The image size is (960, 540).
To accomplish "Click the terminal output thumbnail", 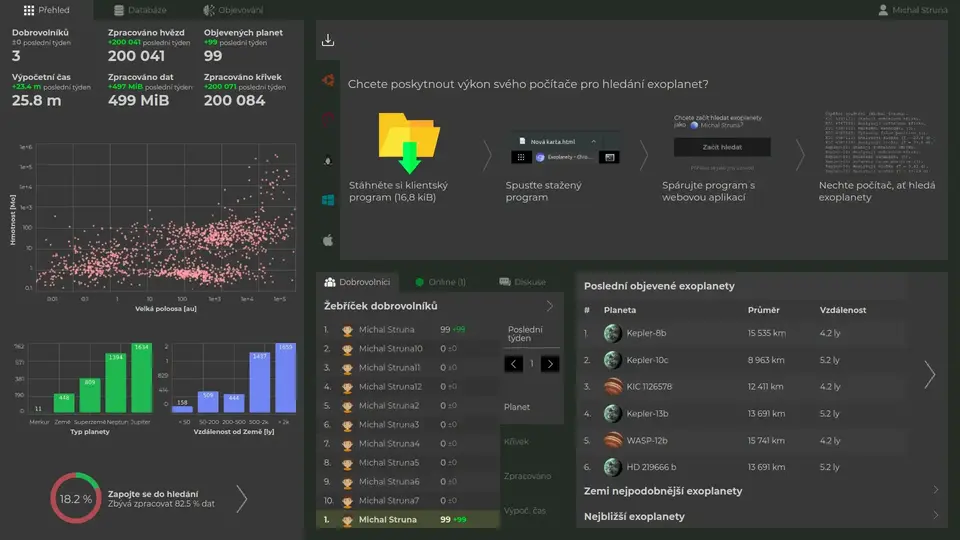I will [879, 143].
